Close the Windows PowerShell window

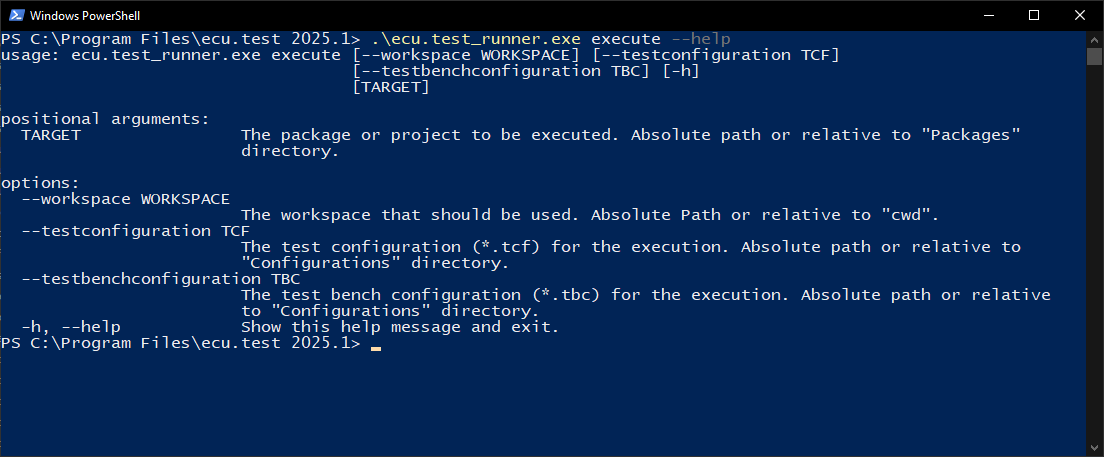[x=1077, y=15]
